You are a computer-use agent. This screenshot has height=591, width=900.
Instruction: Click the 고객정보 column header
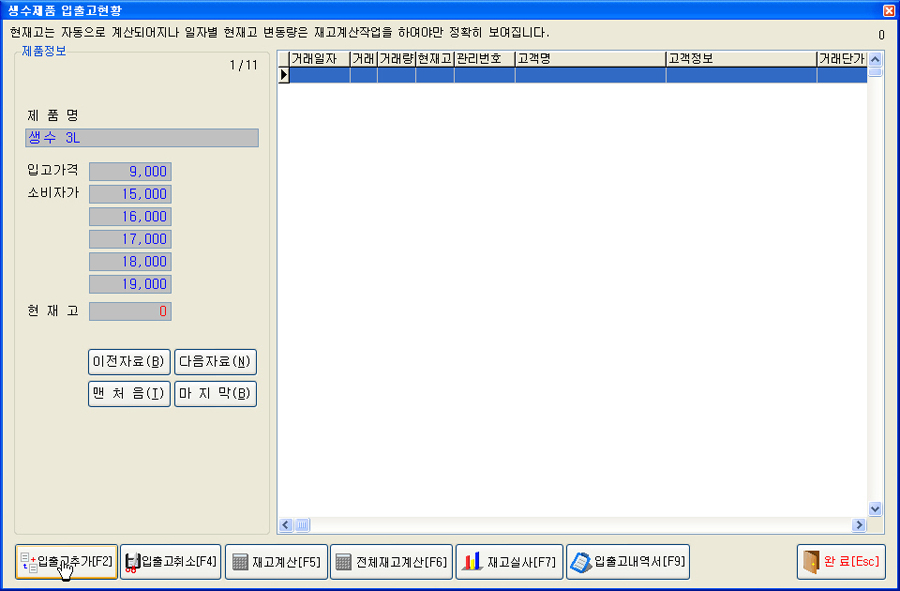point(742,59)
